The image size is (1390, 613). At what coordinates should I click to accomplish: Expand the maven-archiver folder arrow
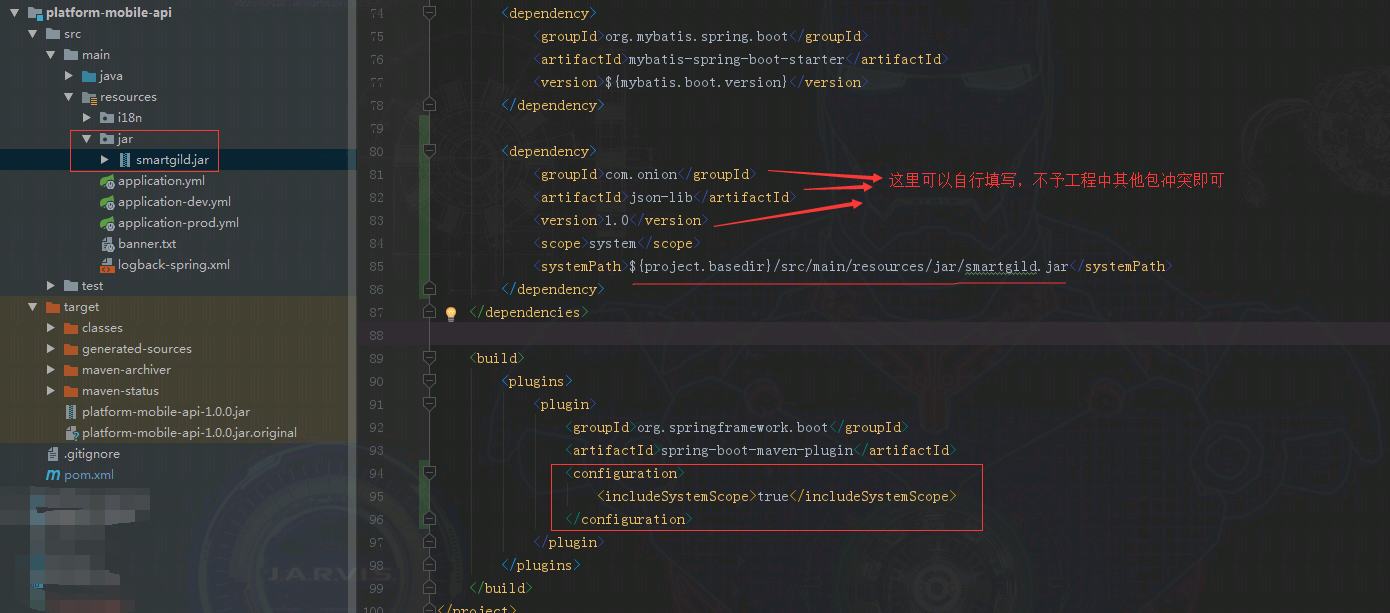coord(51,370)
